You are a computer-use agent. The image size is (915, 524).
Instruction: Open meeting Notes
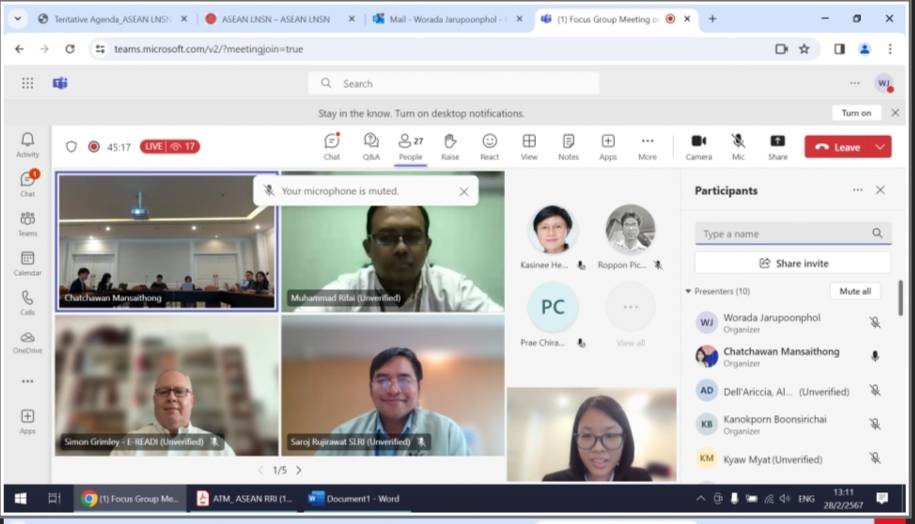pos(568,146)
